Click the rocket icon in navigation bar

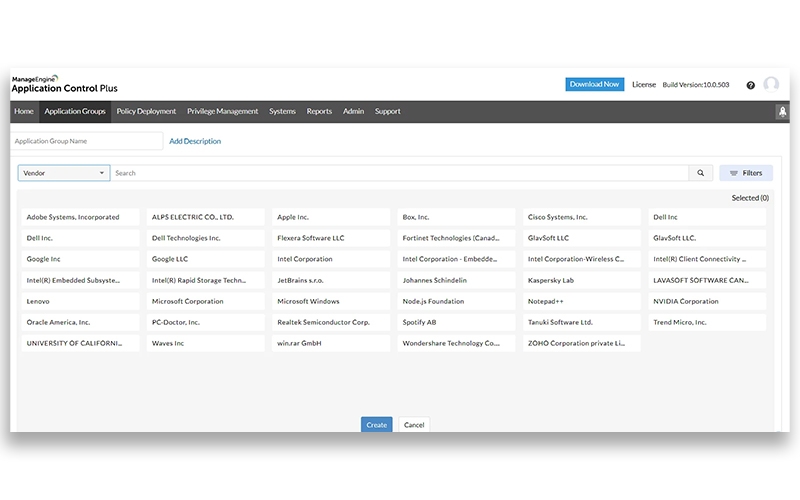pyautogui.click(x=782, y=112)
